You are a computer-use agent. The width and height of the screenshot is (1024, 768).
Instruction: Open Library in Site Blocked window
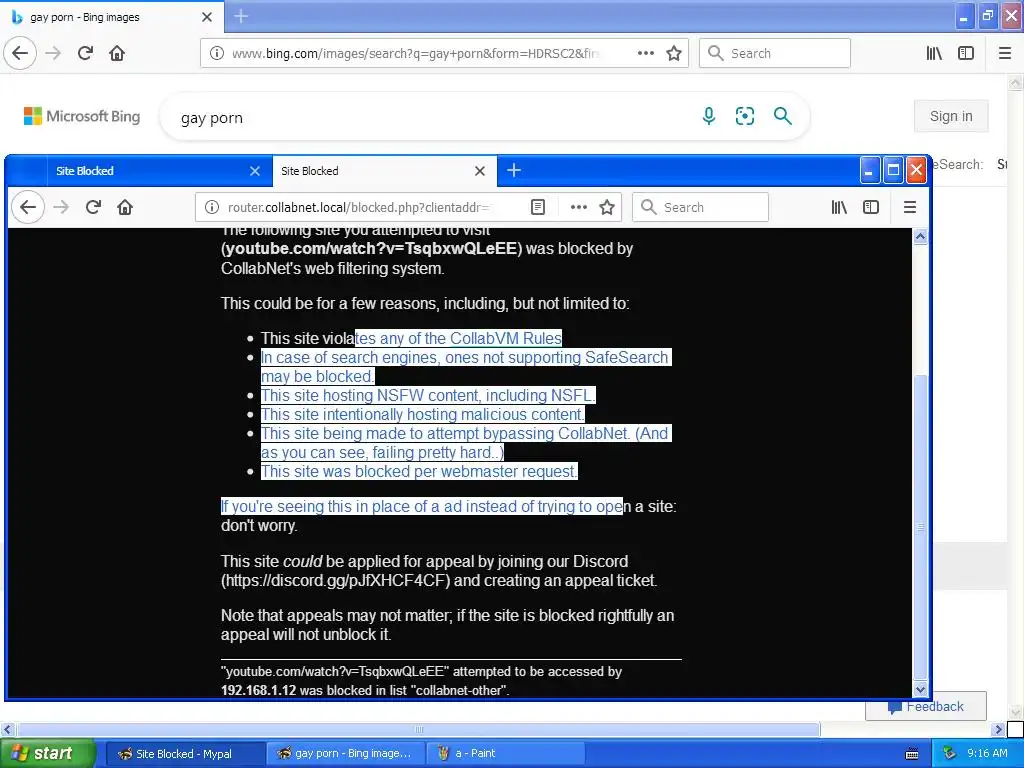(839, 207)
